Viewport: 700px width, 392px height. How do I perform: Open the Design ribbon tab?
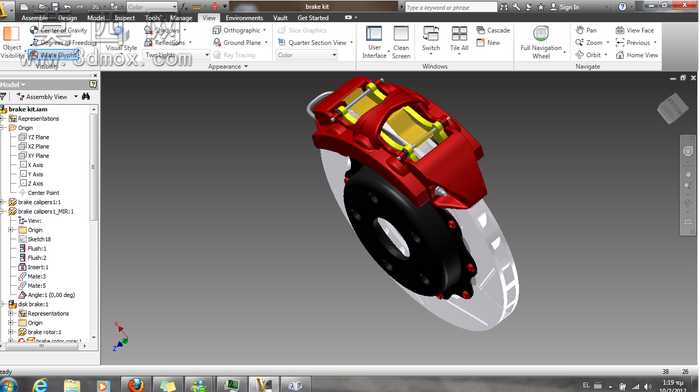(x=67, y=18)
